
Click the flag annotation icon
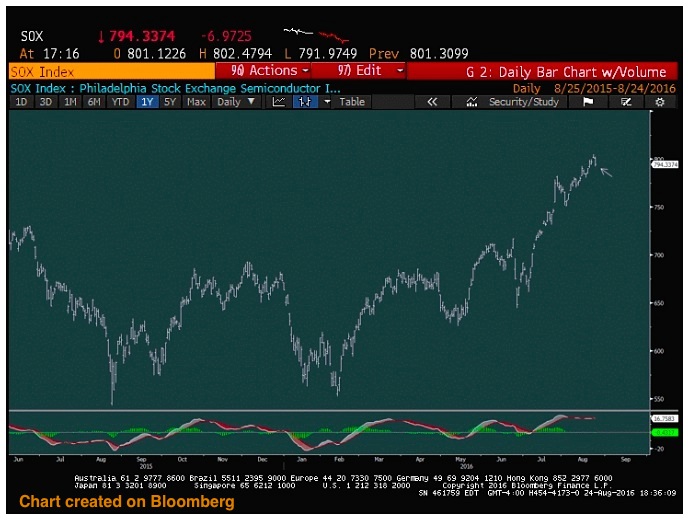point(588,102)
